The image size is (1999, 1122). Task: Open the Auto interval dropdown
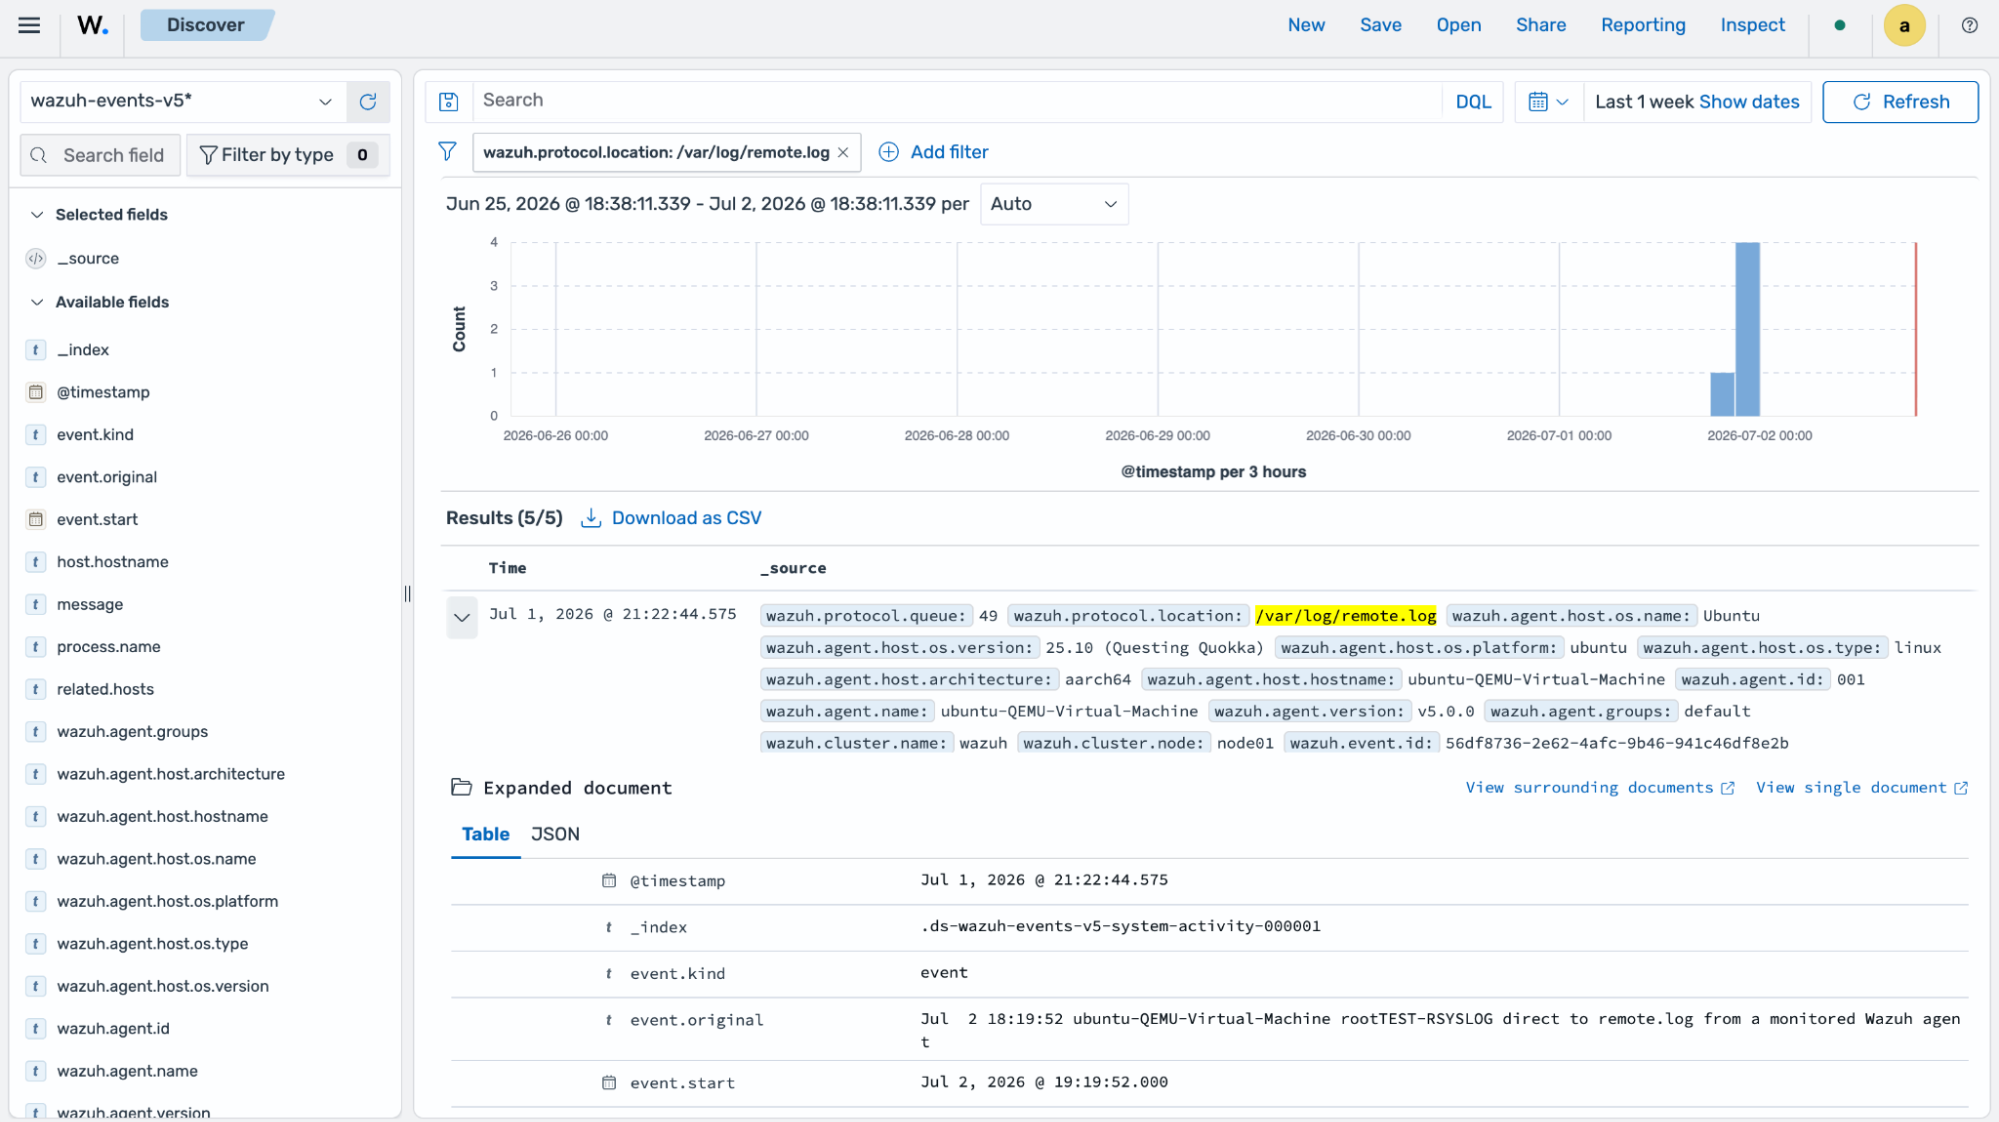[1054, 204]
